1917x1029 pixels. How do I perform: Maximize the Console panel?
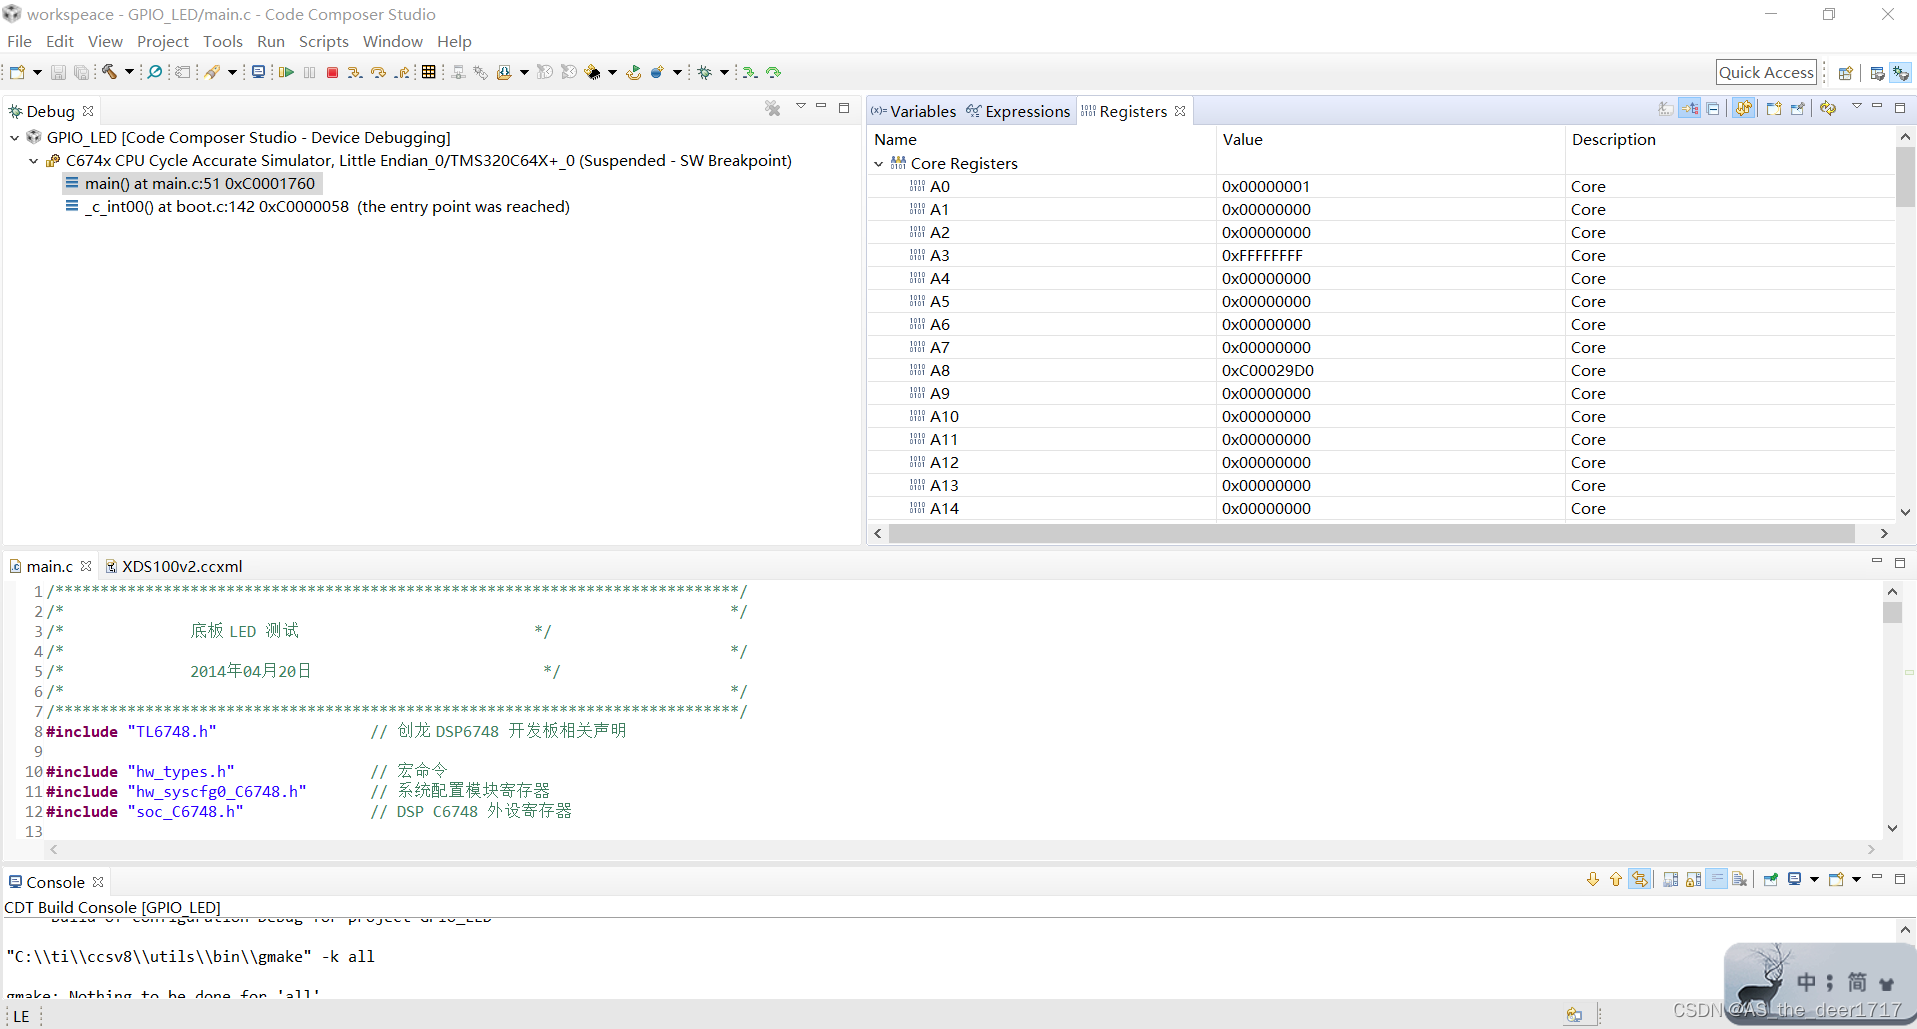tap(1900, 878)
